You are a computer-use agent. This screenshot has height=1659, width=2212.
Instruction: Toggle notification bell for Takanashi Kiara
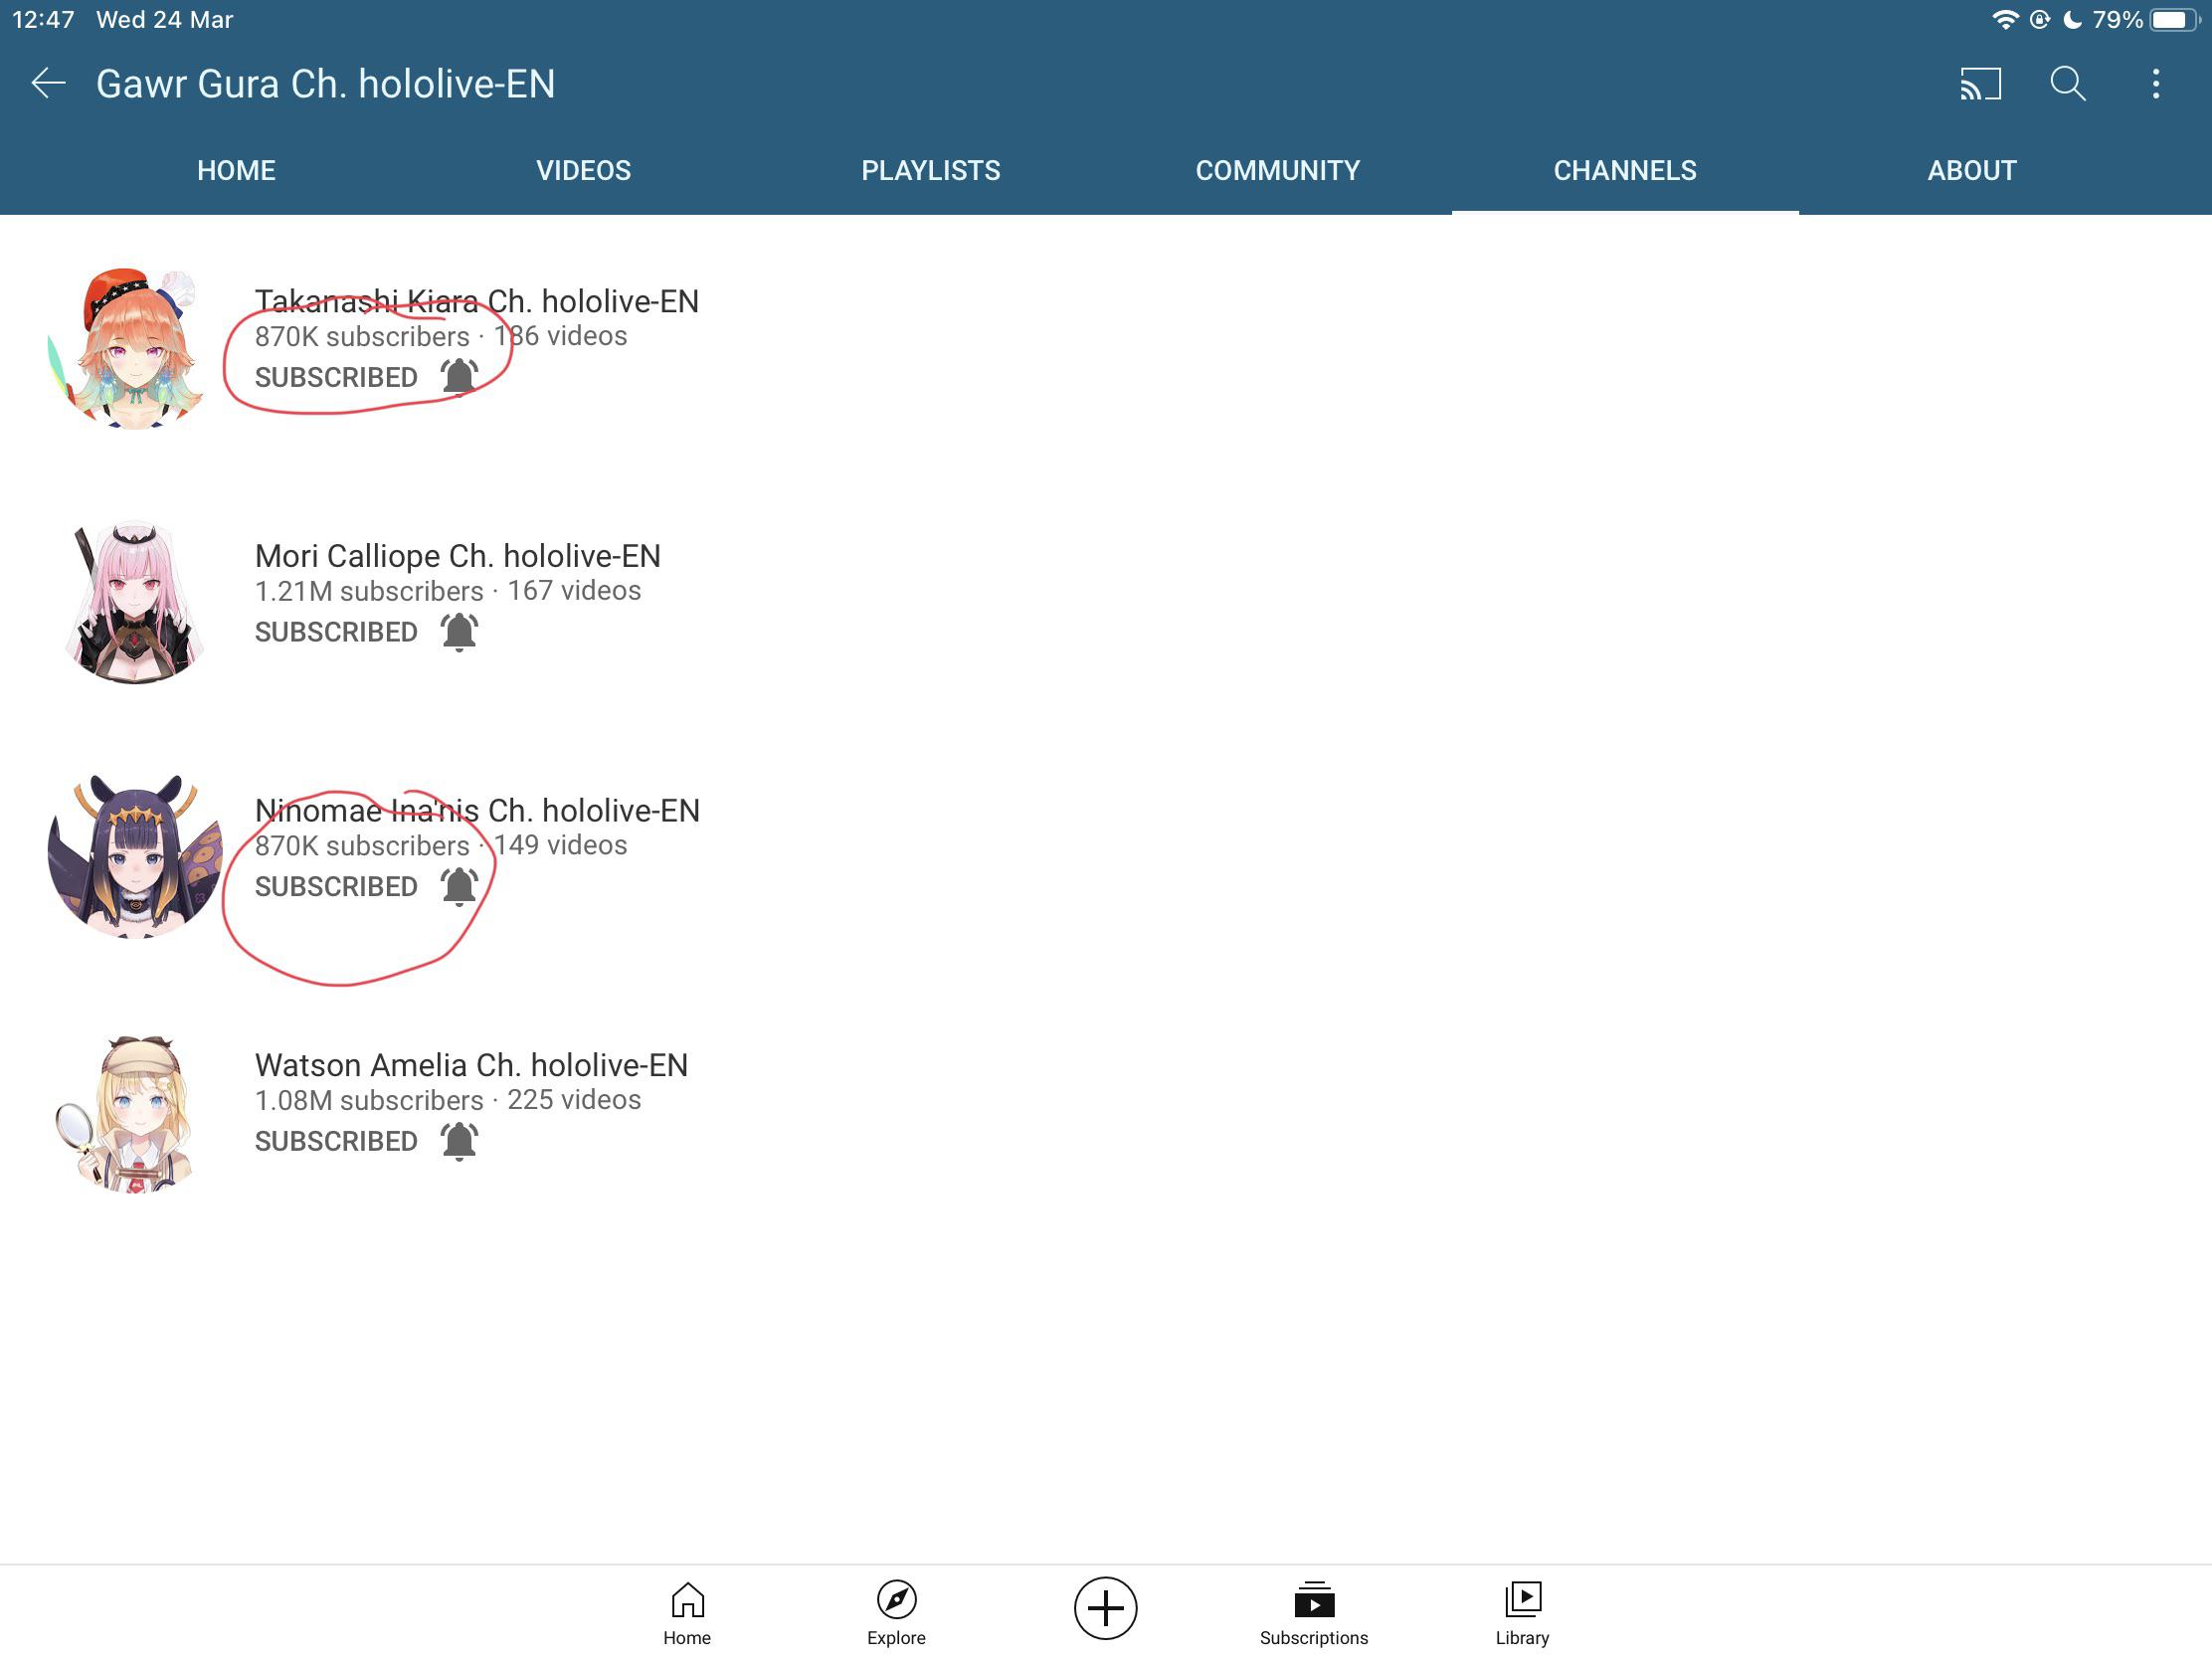pyautogui.click(x=459, y=377)
